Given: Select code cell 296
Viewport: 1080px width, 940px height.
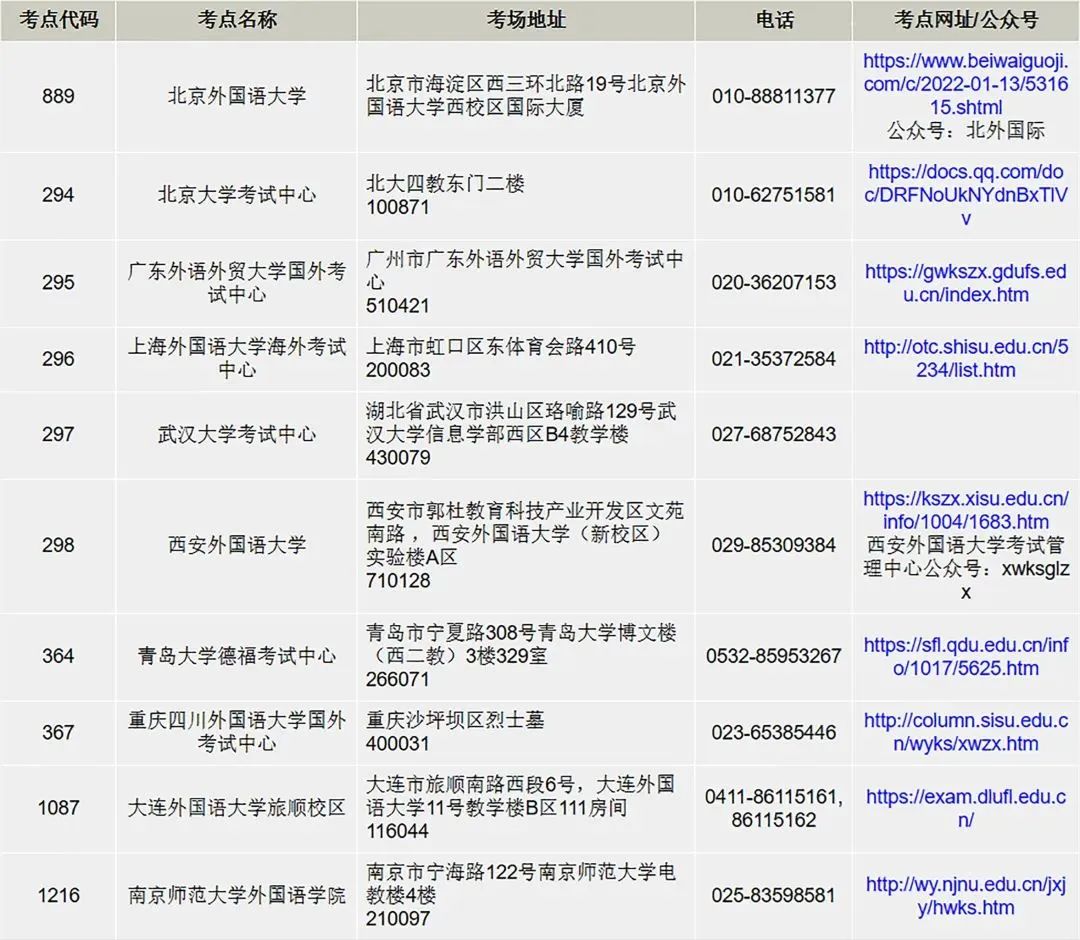Looking at the screenshot, I should (59, 359).
